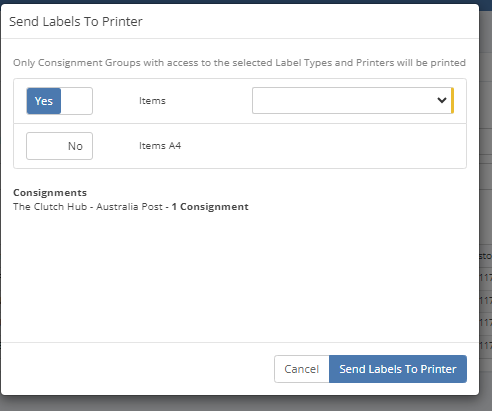The image size is (492, 411).
Task: Click the empty left half of Items A4 toggle
Action: coord(43,146)
